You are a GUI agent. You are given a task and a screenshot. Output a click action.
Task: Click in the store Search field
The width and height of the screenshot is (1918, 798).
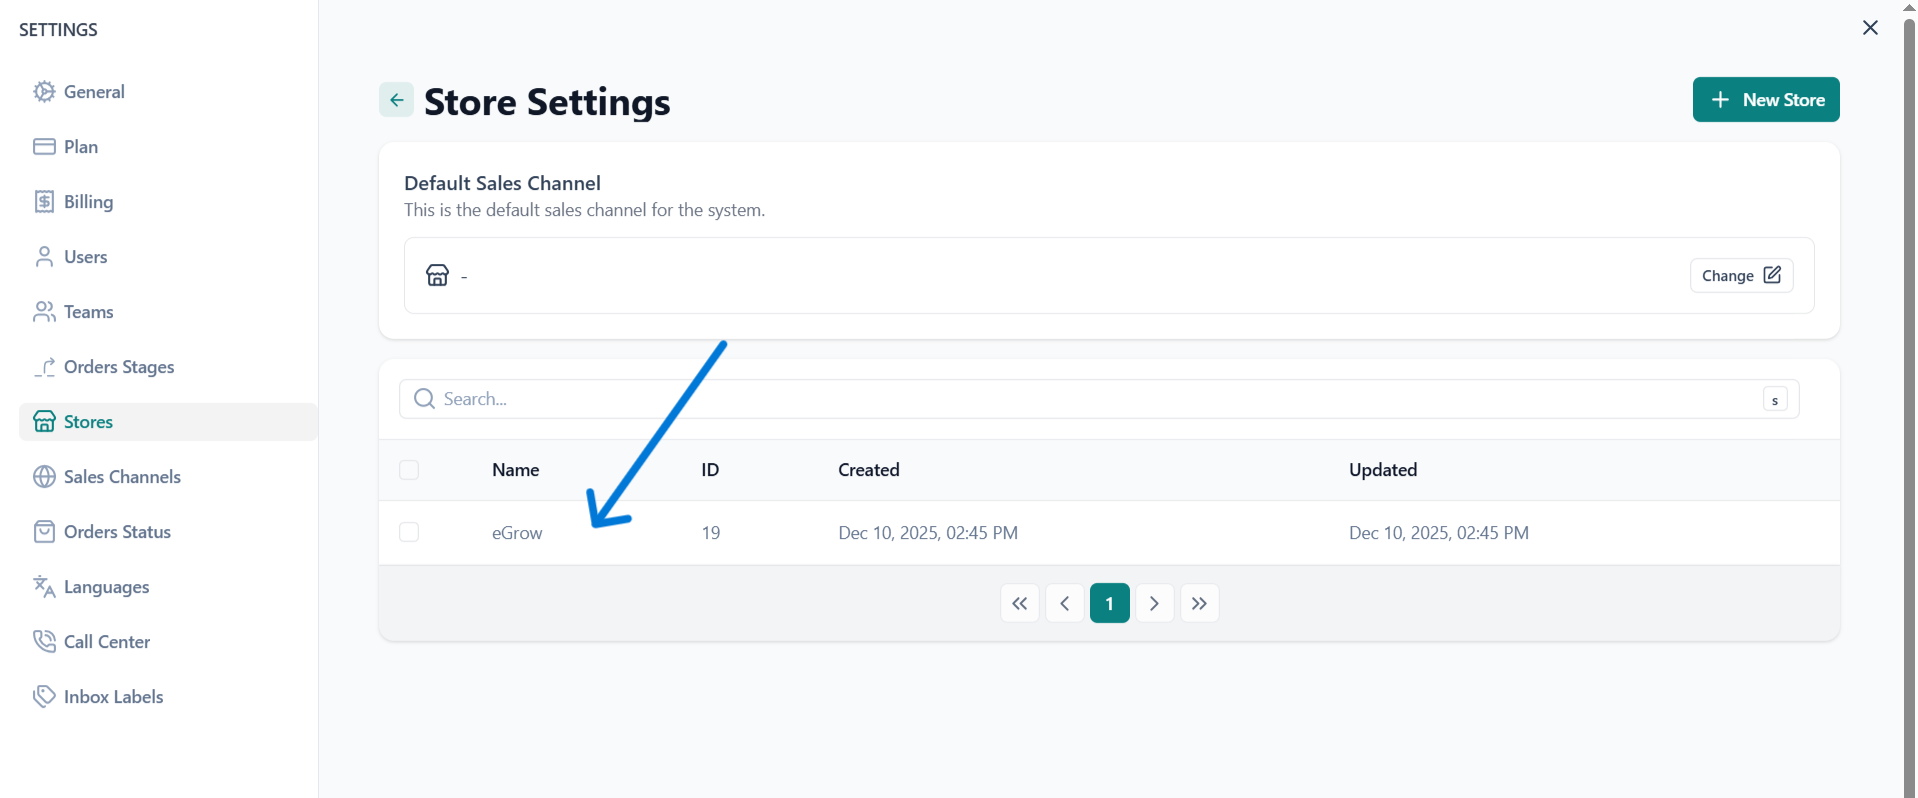pyautogui.click(x=1000, y=399)
